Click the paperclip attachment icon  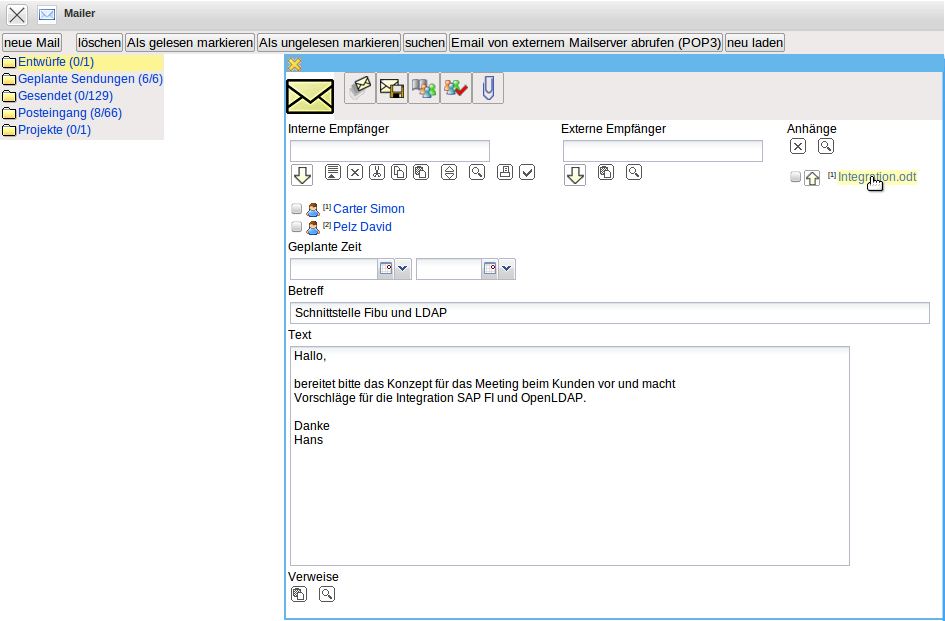(488, 88)
